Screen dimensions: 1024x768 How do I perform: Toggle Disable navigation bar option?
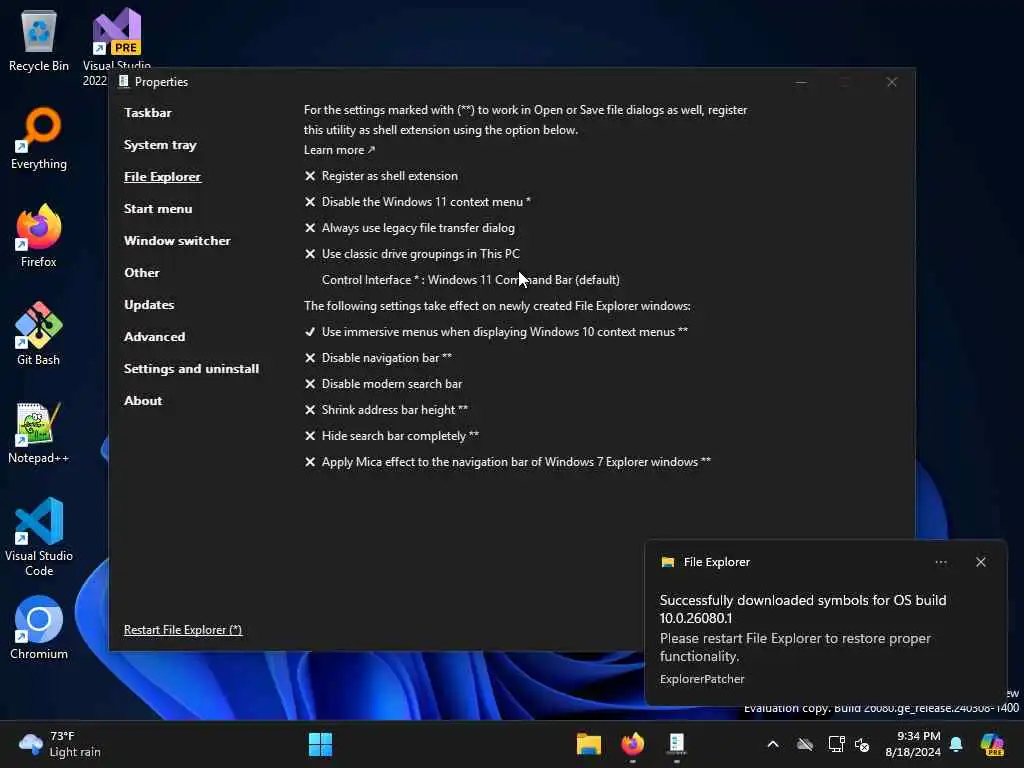pos(378,358)
